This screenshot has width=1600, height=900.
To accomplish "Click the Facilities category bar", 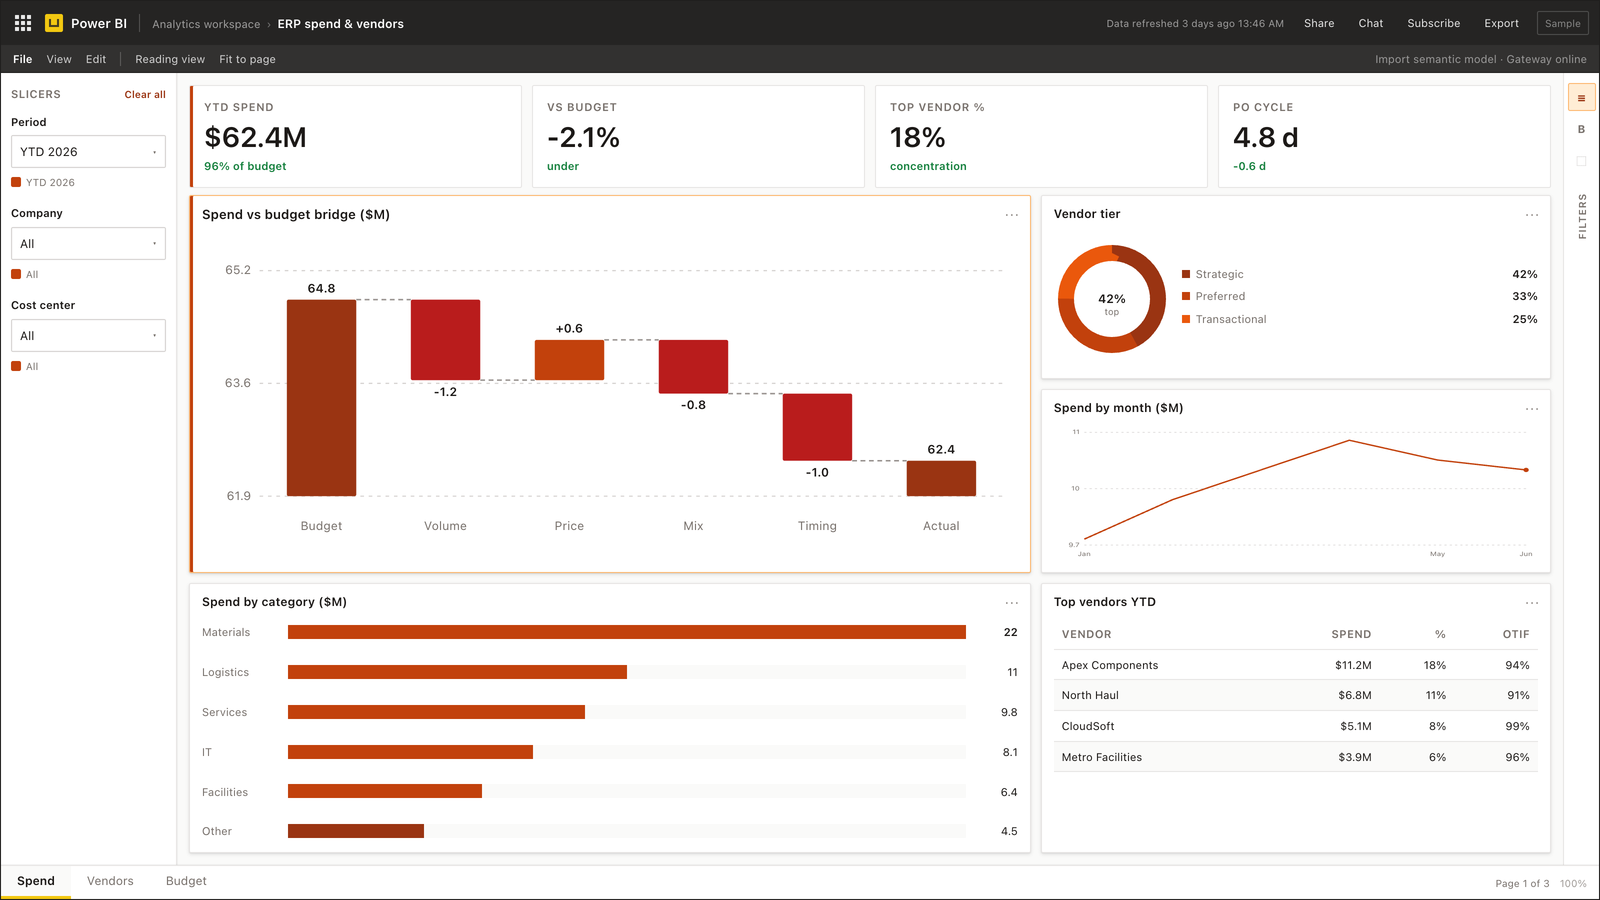I will click(x=385, y=791).
